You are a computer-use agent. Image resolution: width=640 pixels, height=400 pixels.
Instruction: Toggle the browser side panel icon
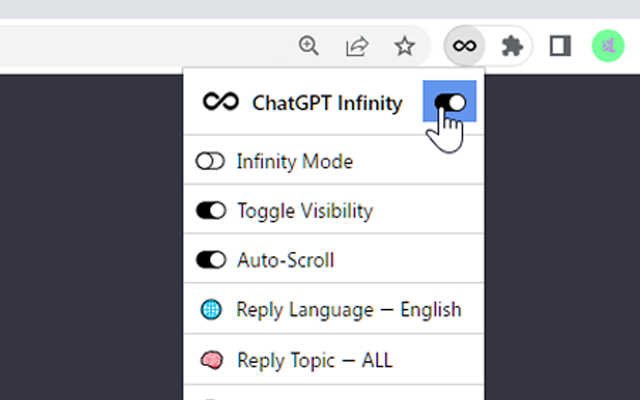(560, 46)
